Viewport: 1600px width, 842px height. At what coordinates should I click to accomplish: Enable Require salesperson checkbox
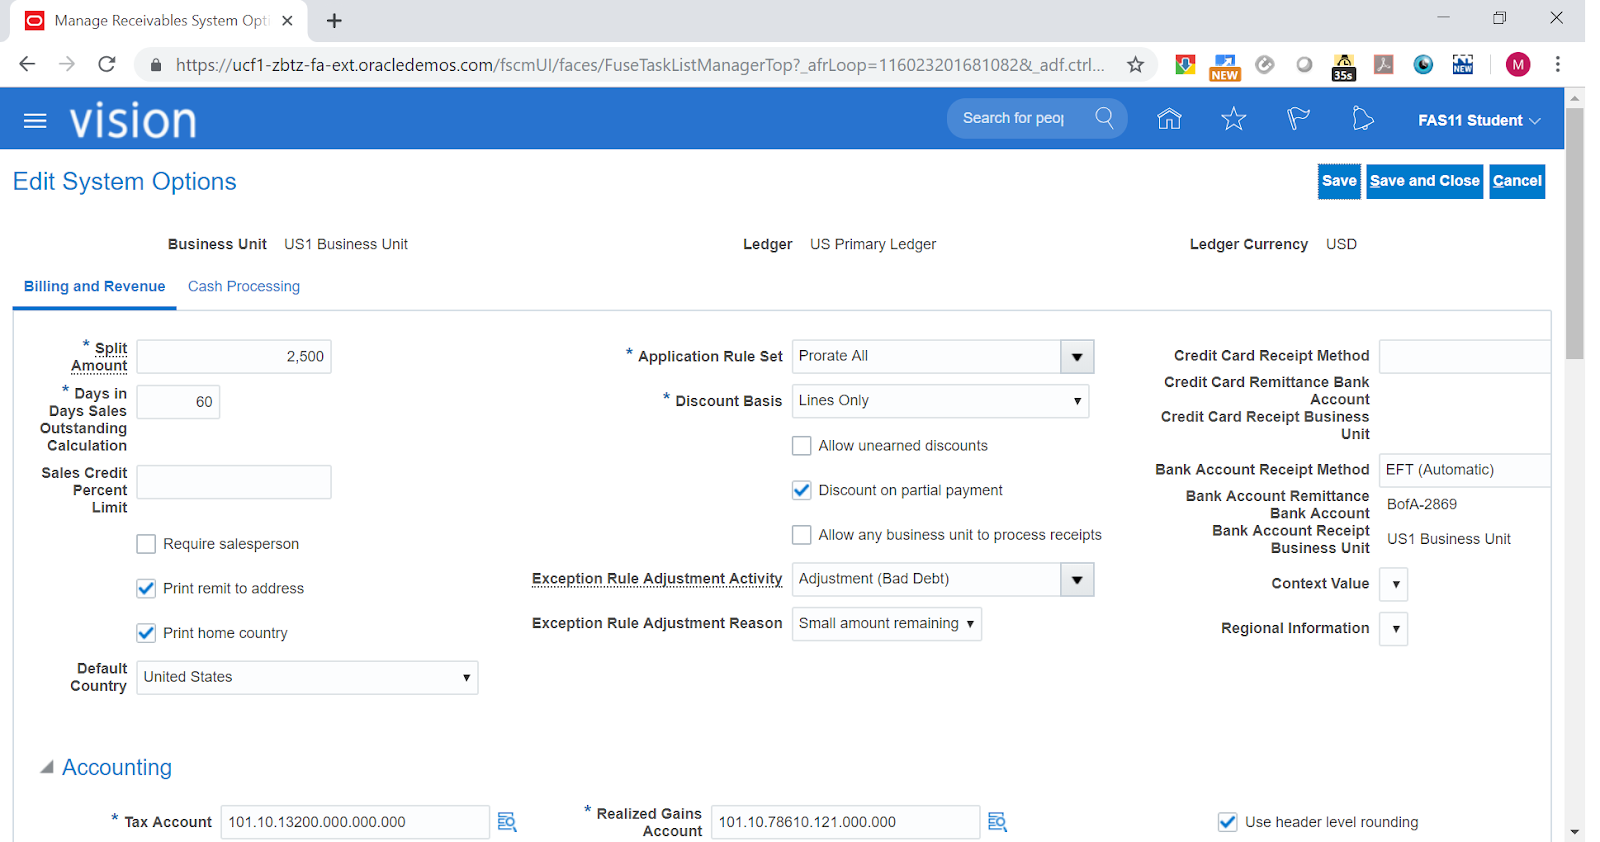point(146,544)
